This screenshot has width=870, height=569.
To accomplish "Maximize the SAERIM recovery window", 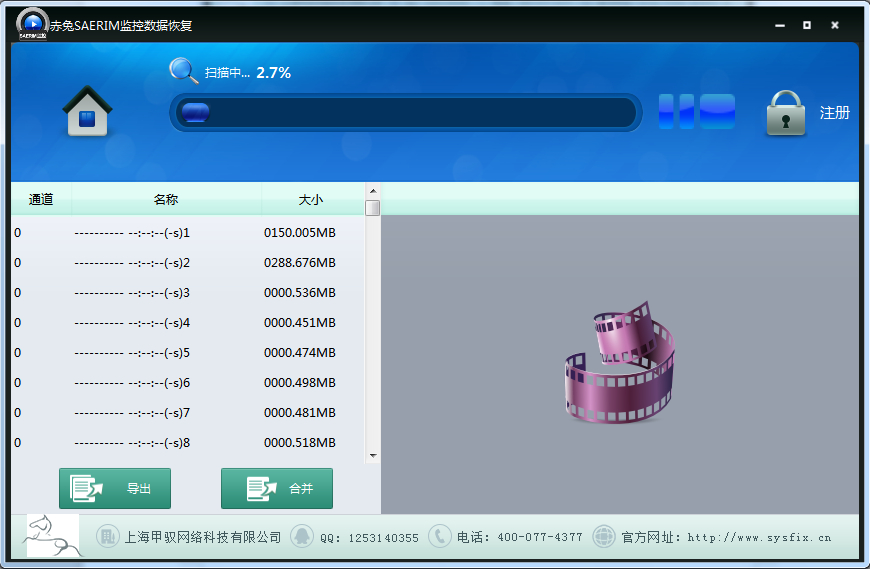I will (807, 25).
